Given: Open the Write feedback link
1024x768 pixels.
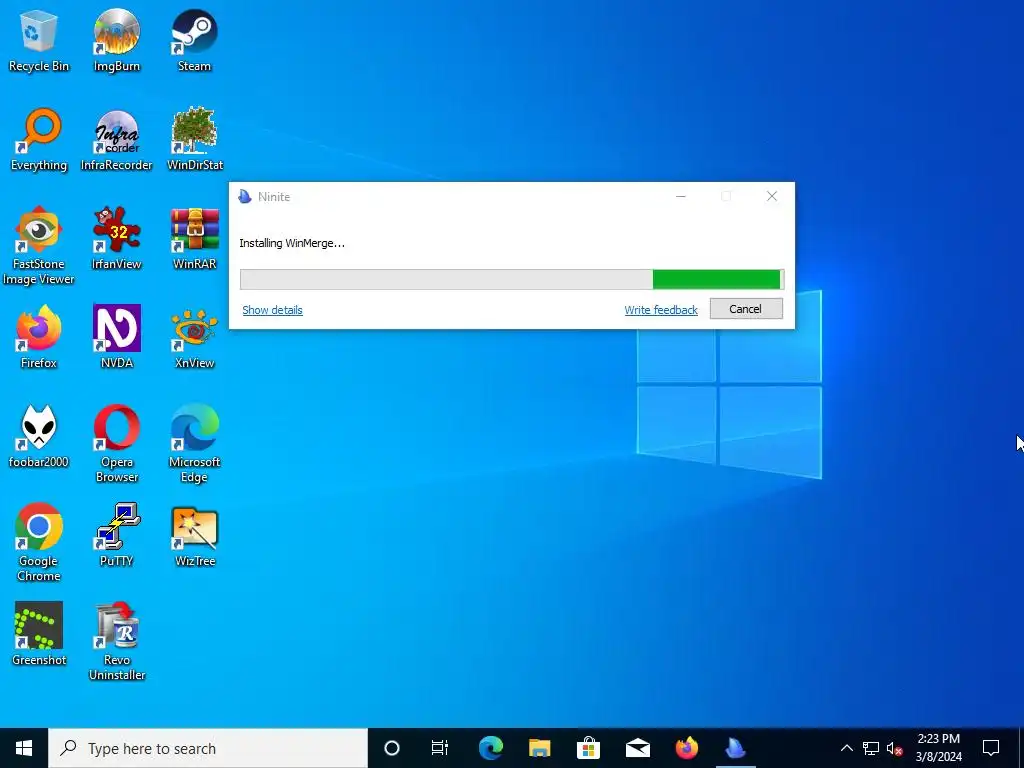Looking at the screenshot, I should pyautogui.click(x=661, y=310).
